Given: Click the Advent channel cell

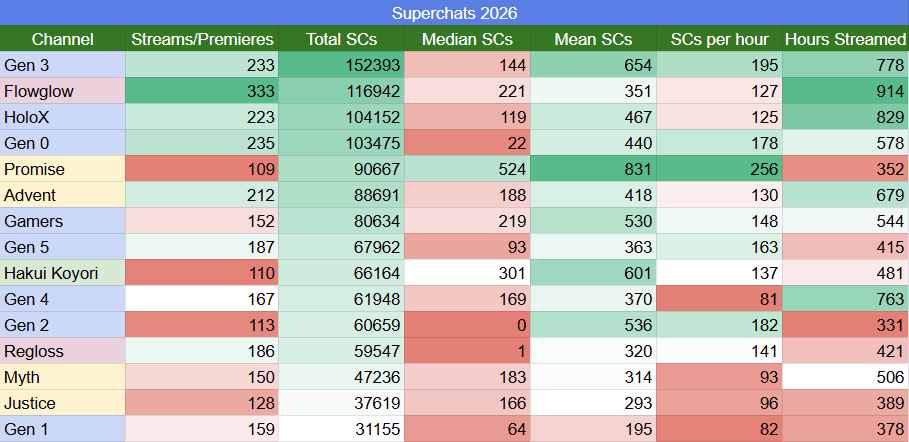Looking at the screenshot, I should [63, 195].
